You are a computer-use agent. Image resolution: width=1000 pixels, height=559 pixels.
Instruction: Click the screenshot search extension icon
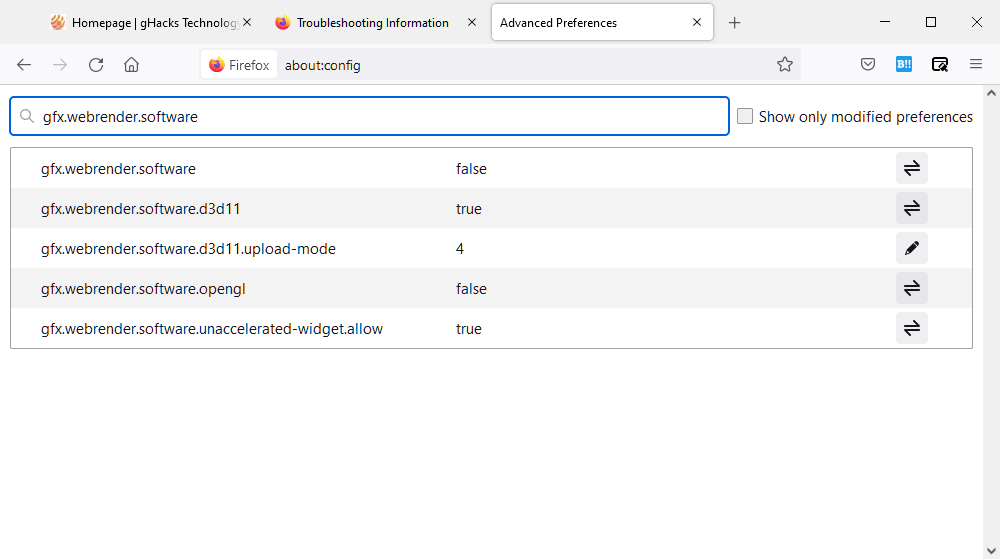tap(939, 64)
